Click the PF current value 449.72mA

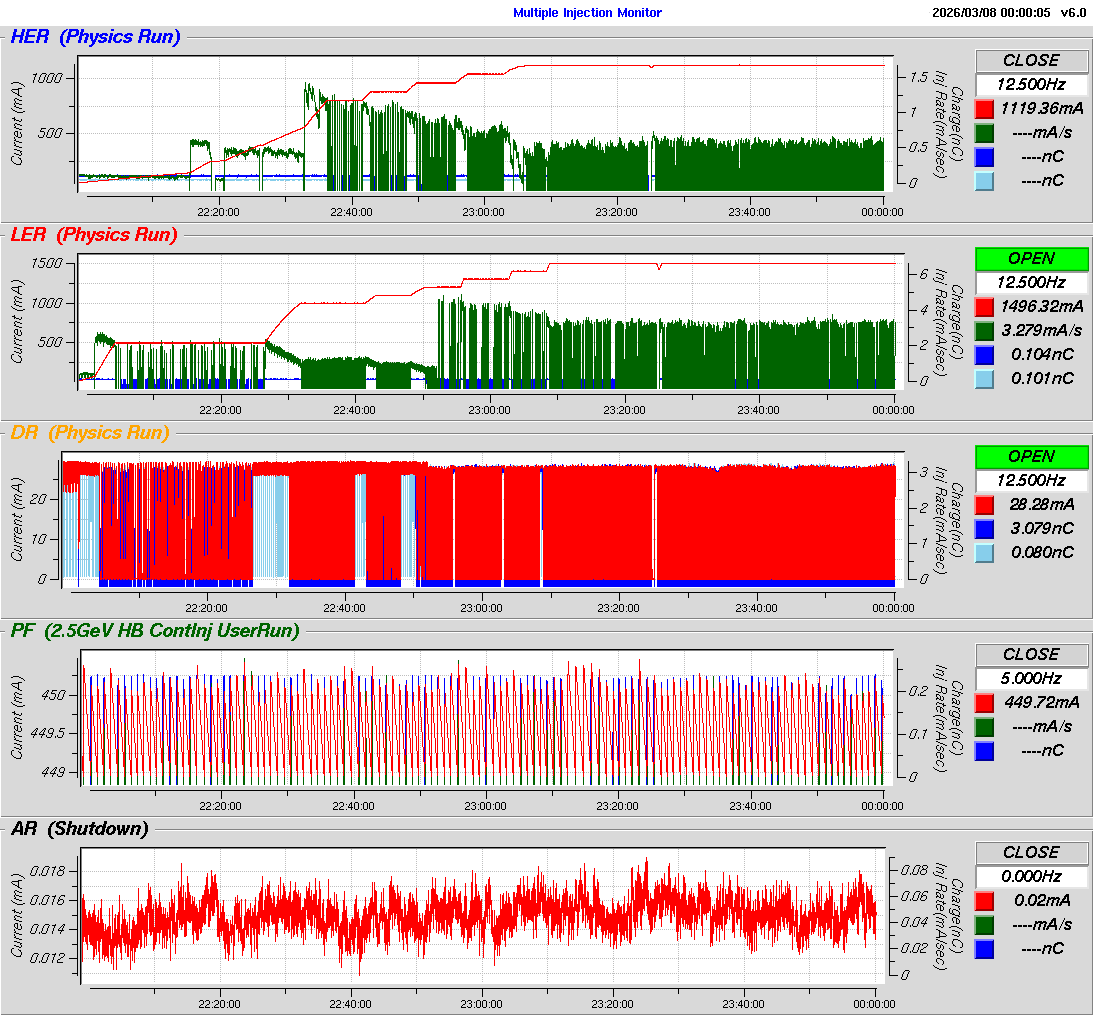click(1042, 703)
